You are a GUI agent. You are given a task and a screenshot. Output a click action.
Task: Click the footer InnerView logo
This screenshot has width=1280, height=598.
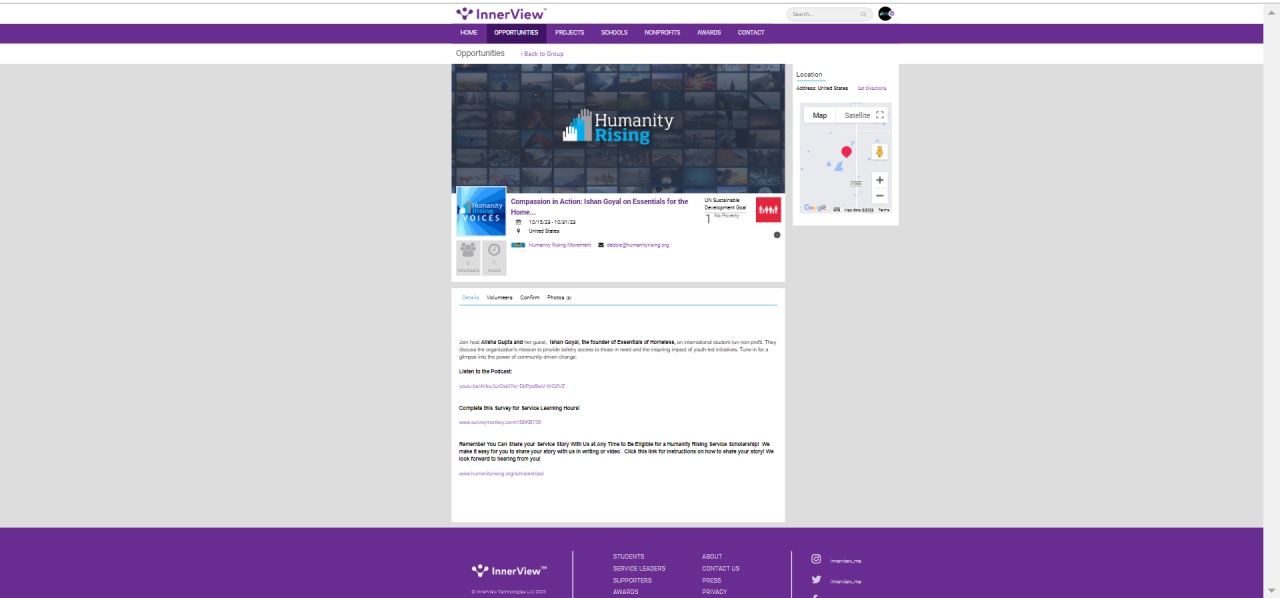click(x=509, y=570)
